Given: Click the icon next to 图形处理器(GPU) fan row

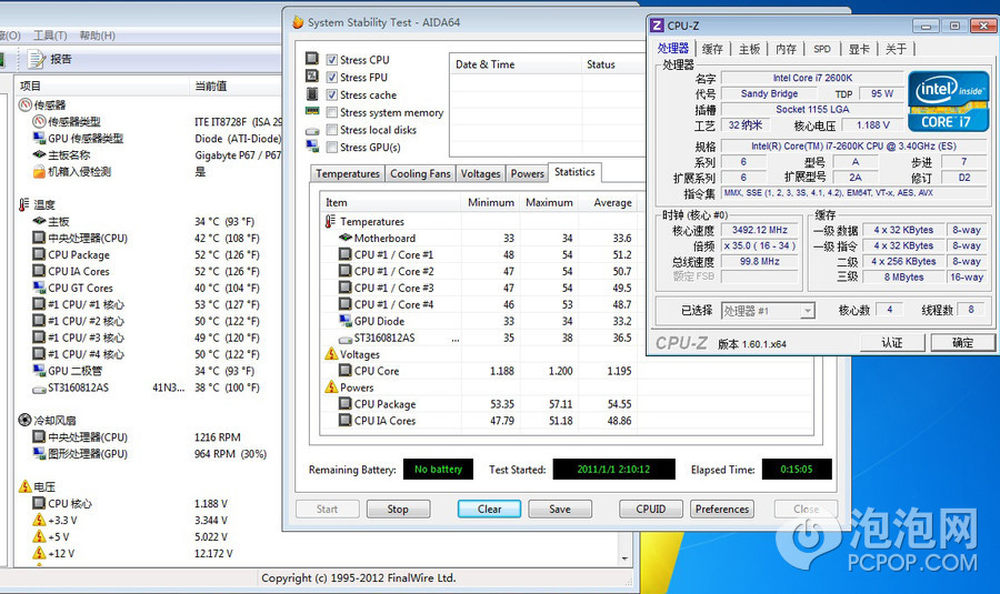Looking at the screenshot, I should pyautogui.click(x=39, y=453).
